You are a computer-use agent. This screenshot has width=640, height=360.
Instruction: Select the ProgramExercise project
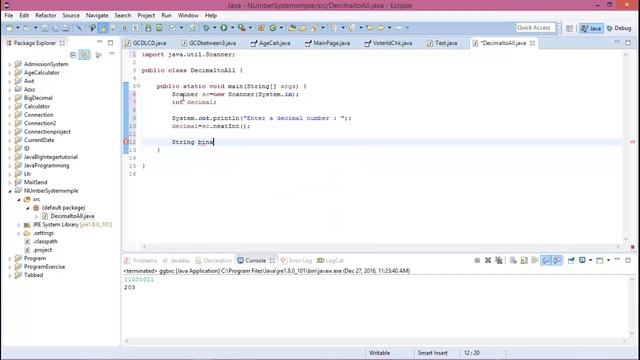pos(44,267)
